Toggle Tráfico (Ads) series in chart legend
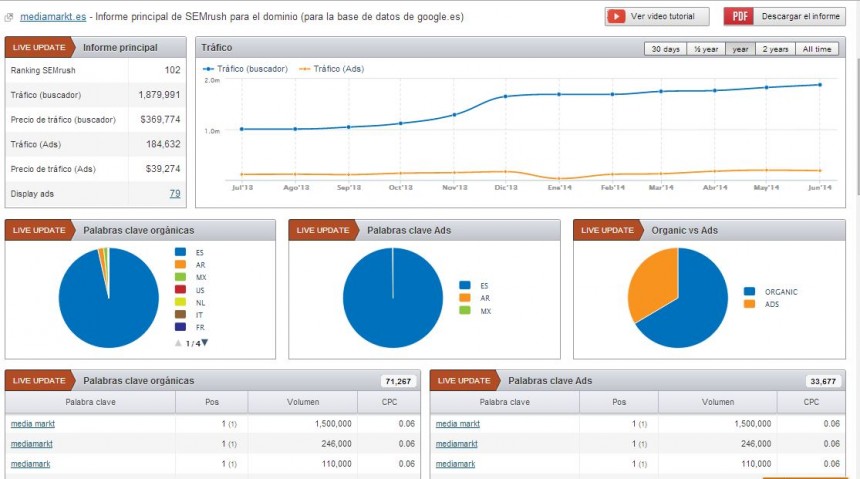 pos(331,69)
